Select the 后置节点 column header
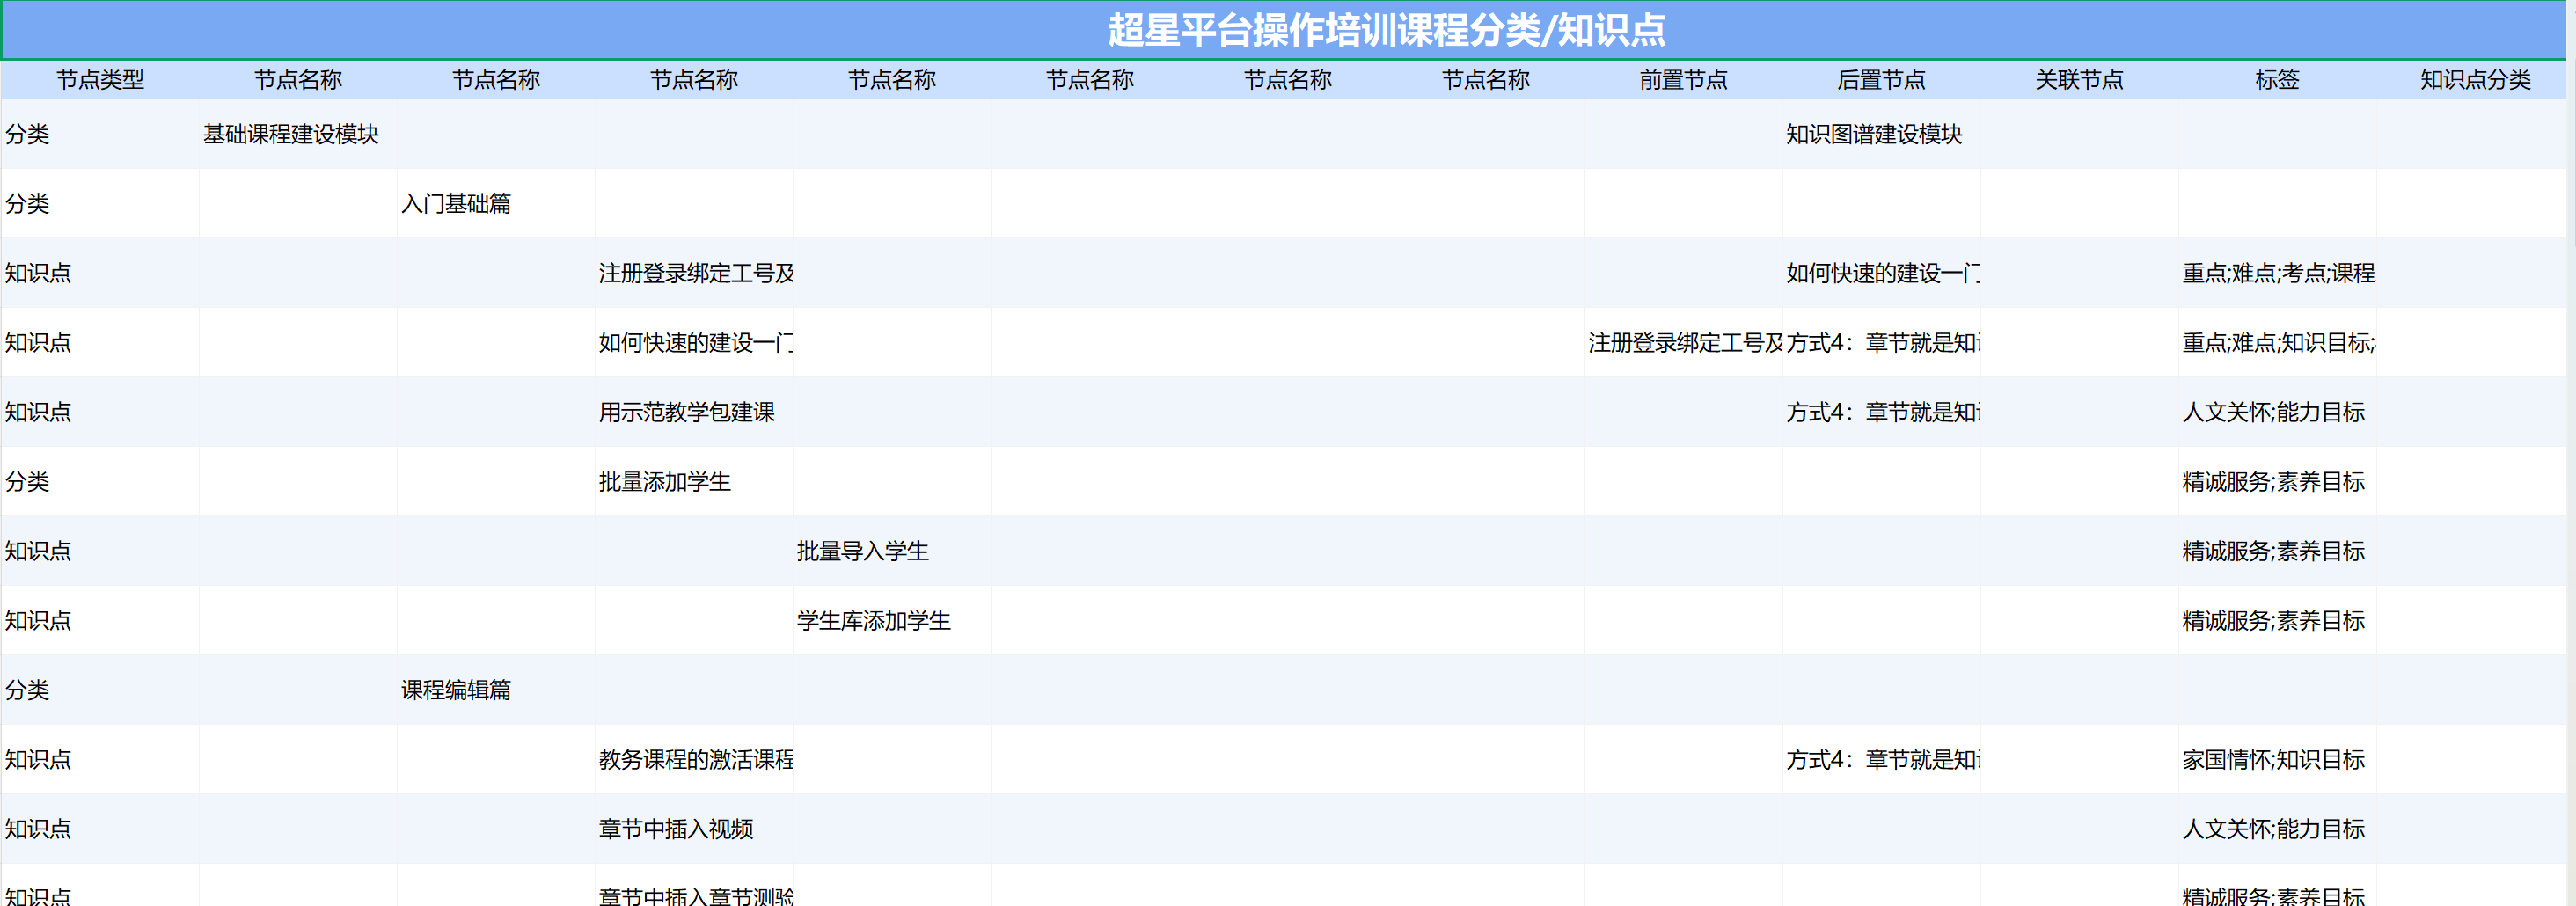Screen dimensions: 2576x906 point(1881,80)
